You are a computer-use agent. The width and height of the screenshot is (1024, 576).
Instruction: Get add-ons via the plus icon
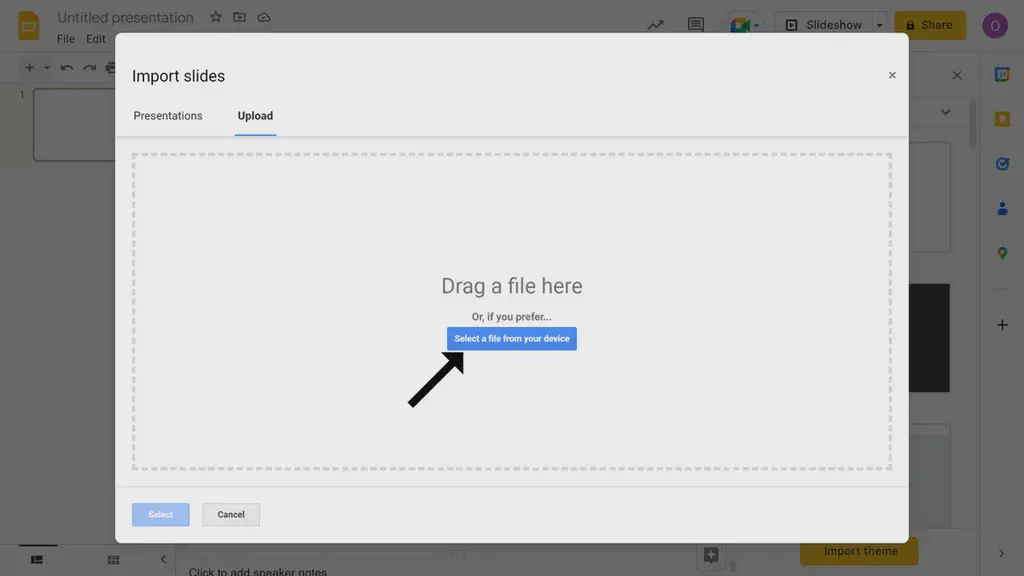pos(1002,323)
